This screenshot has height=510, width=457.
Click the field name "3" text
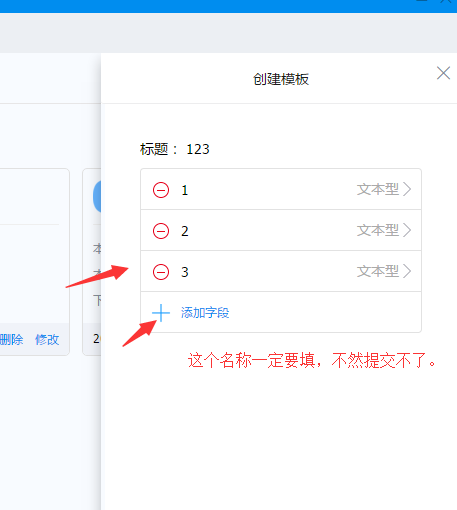coord(185,272)
